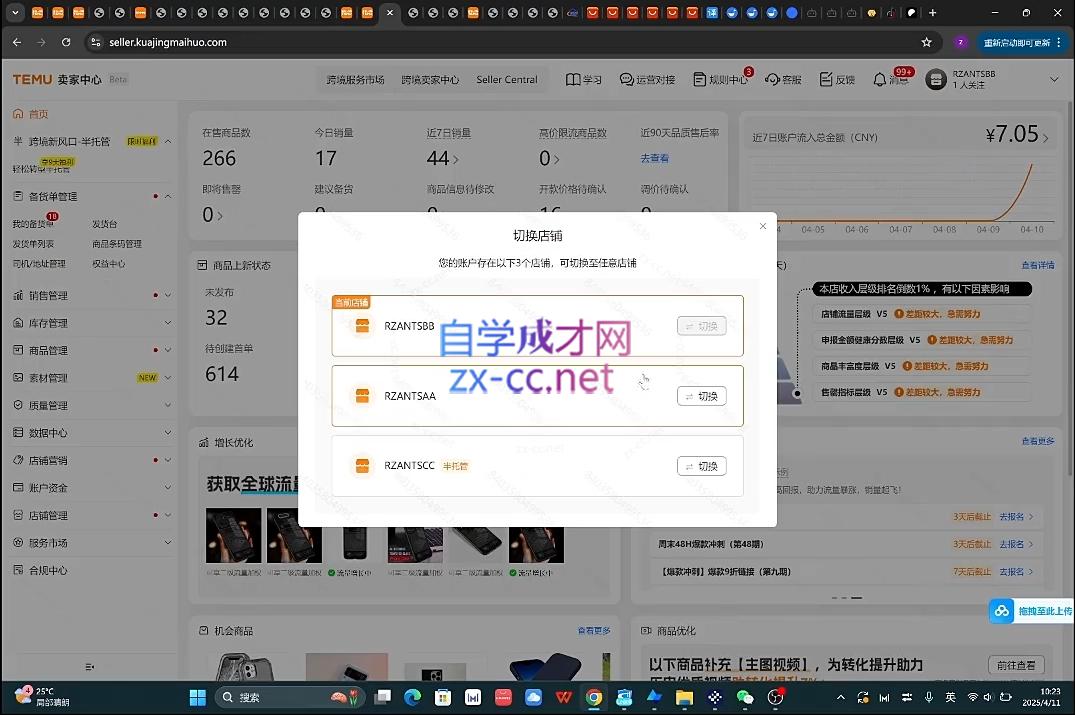Click 查看更多 link in 机会商品 panel
Image resolution: width=1075 pixels, height=715 pixels.
point(594,631)
